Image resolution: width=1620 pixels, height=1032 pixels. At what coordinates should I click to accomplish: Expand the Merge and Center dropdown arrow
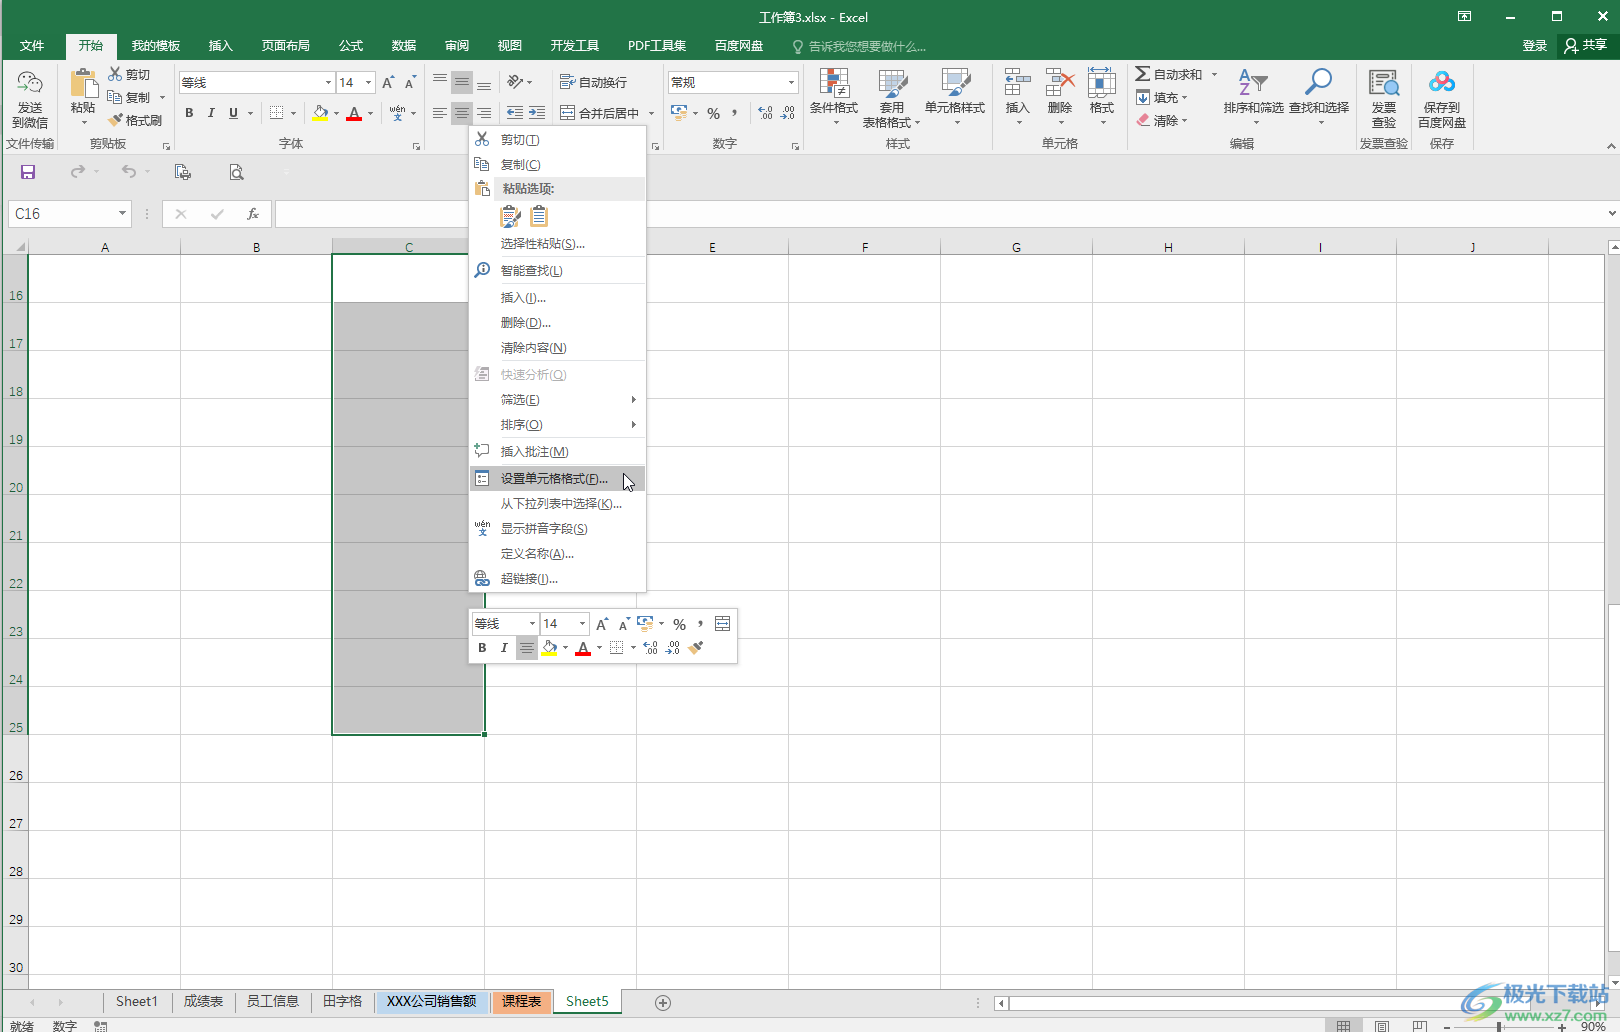click(x=651, y=113)
